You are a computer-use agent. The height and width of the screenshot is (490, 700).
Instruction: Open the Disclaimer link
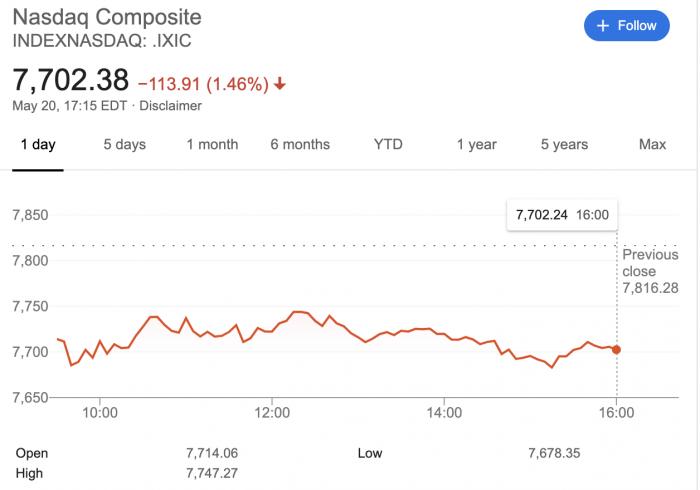[x=170, y=106]
